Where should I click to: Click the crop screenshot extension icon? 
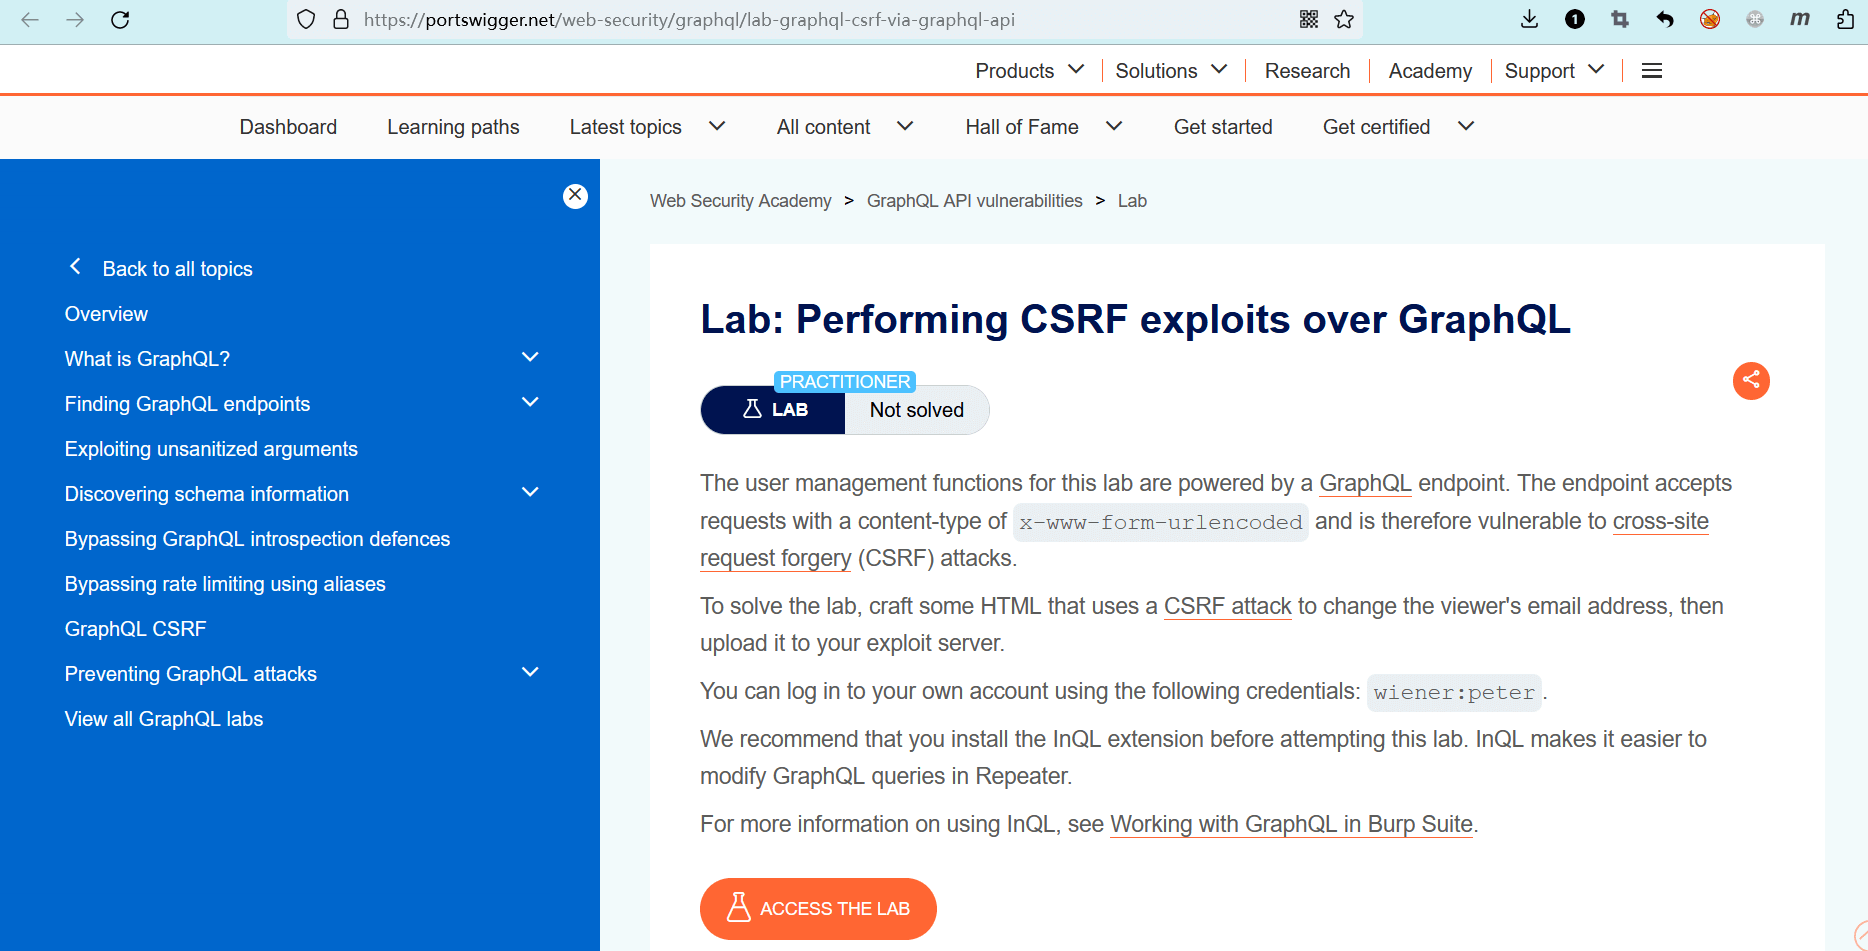click(1620, 20)
